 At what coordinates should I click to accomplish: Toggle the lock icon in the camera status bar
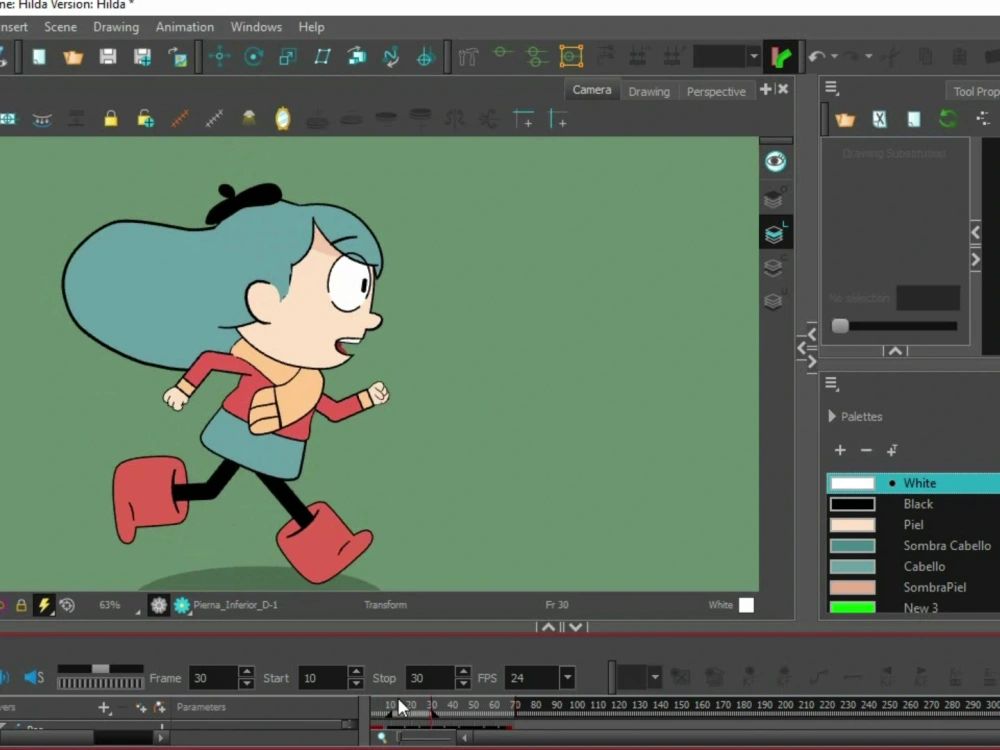pyautogui.click(x=20, y=605)
